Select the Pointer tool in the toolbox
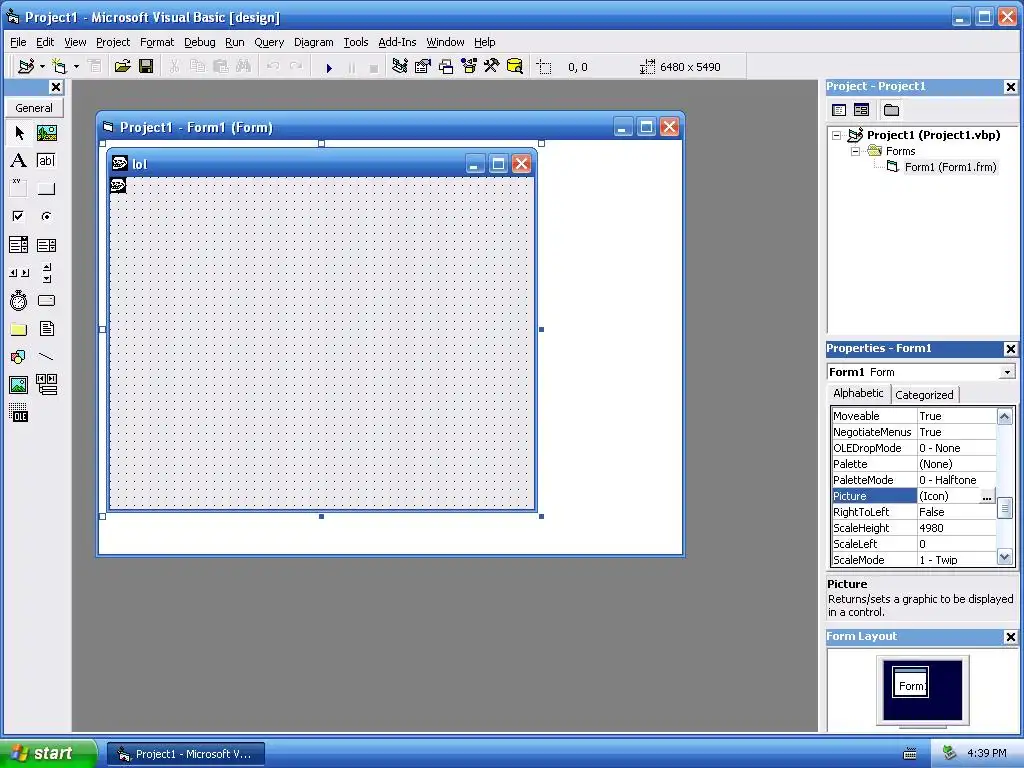This screenshot has height=768, width=1024. point(19,133)
